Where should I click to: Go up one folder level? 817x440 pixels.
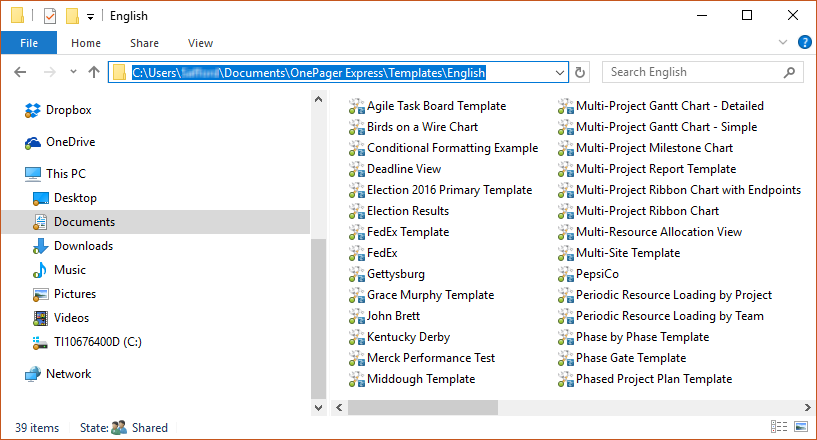[94, 72]
